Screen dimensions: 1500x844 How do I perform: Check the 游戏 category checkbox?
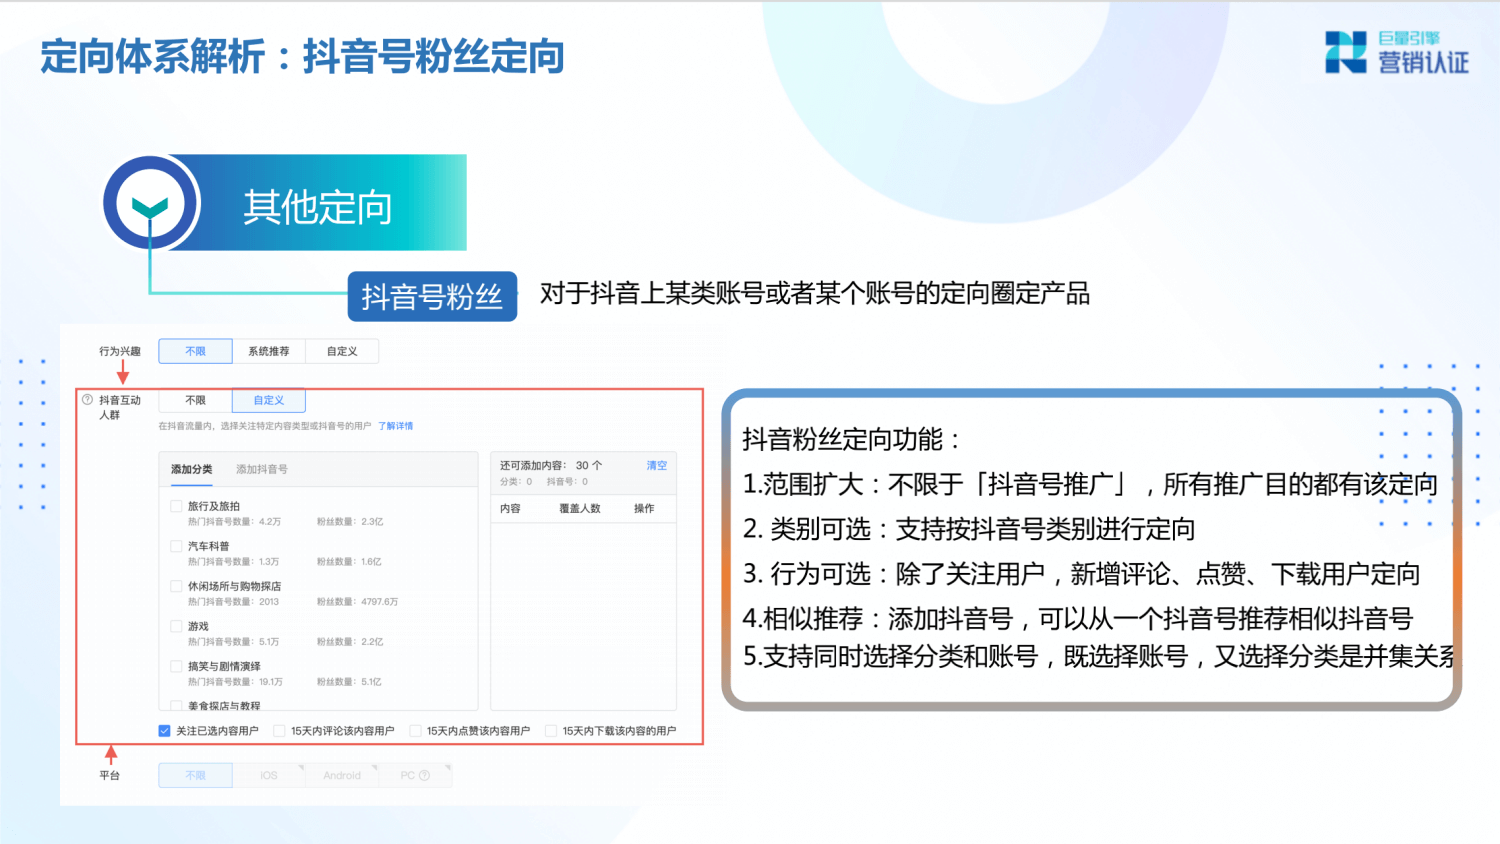176,626
